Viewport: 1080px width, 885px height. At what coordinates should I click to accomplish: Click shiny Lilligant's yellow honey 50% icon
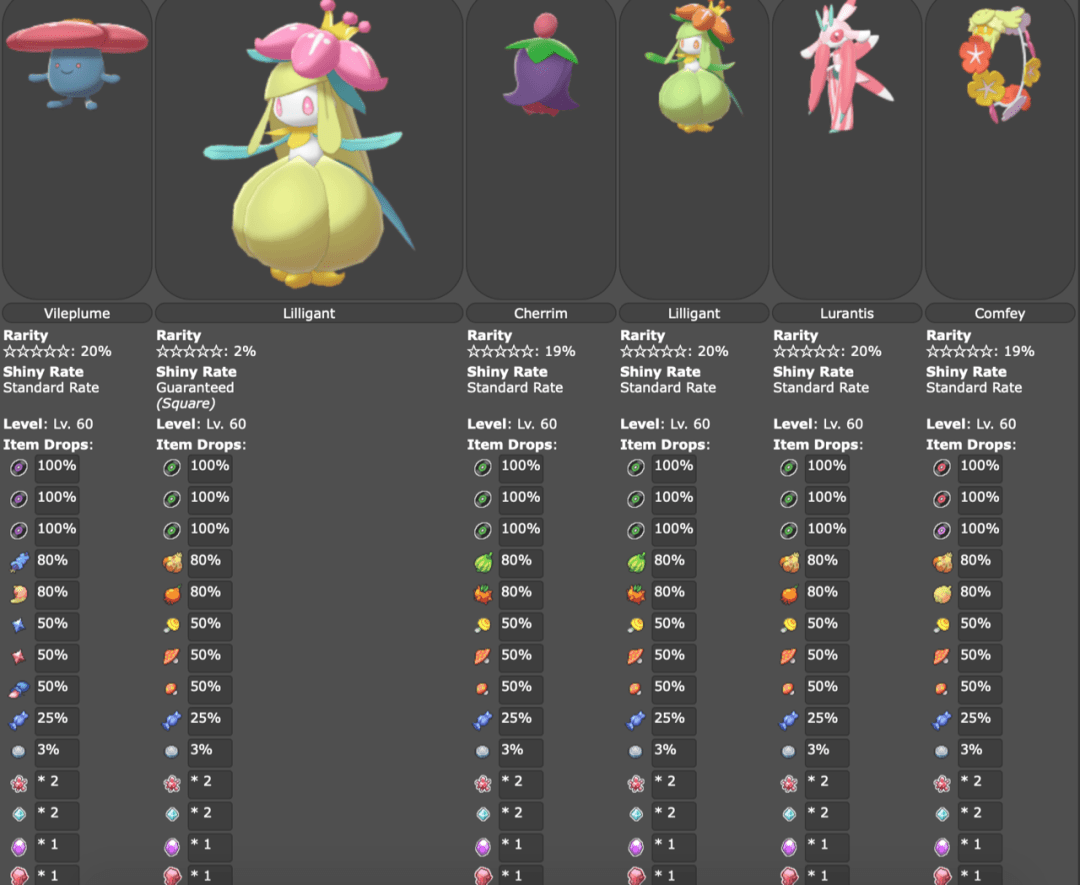[x=172, y=625]
